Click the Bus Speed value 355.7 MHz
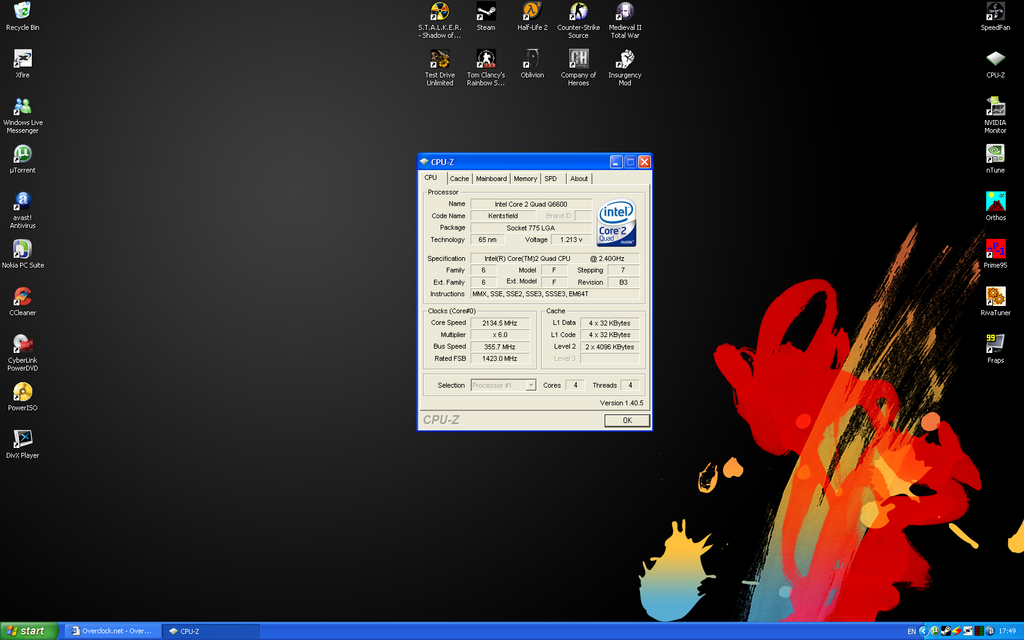Screen dimensions: 1024x640 point(500,347)
